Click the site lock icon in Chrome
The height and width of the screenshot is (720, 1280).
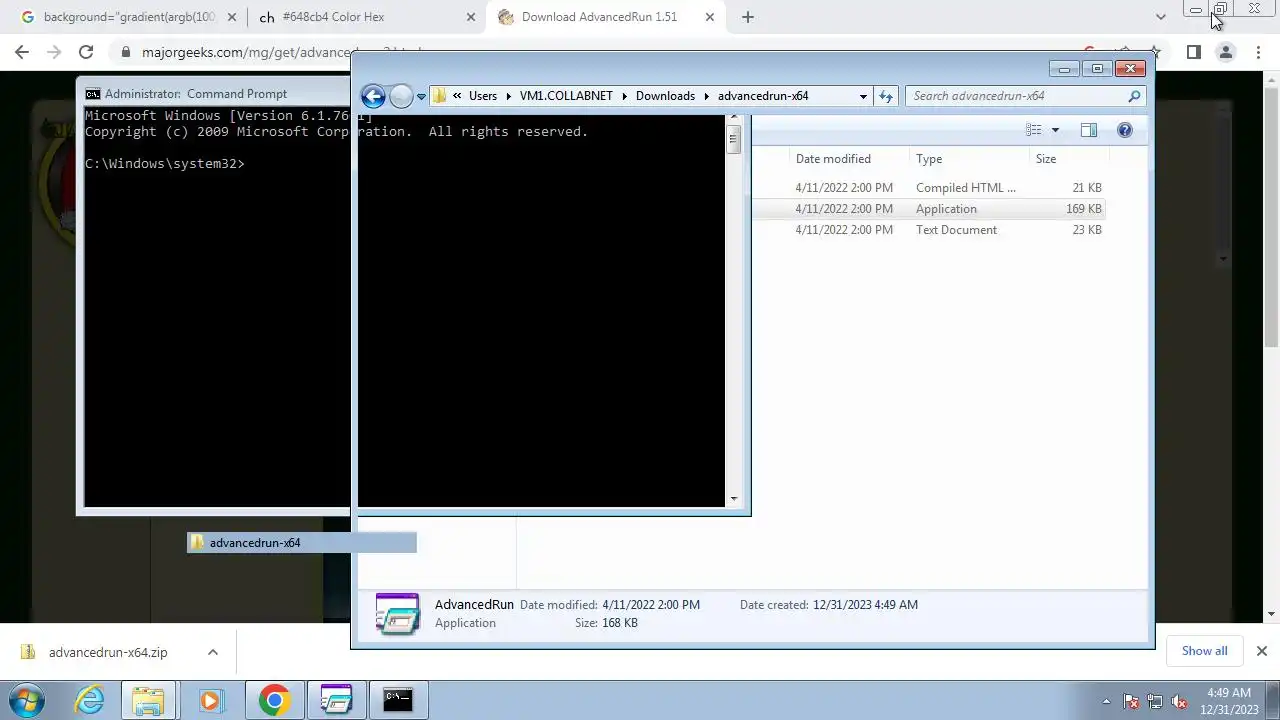point(125,52)
